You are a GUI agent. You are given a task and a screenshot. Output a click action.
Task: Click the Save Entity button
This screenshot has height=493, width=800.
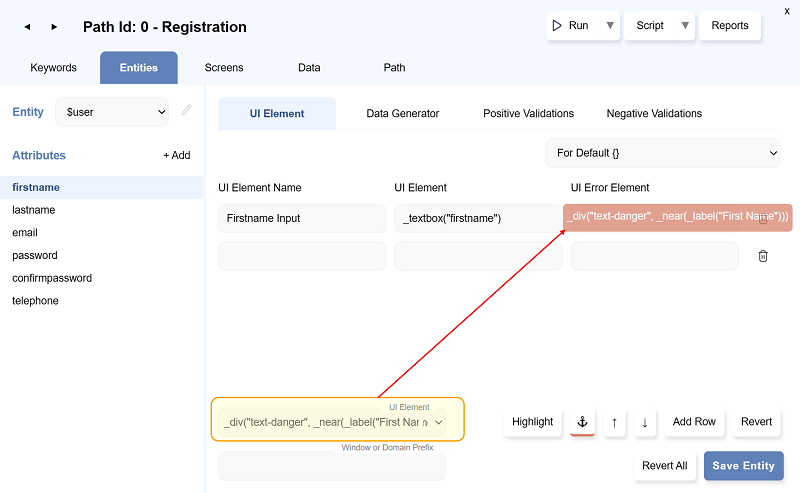click(x=743, y=466)
